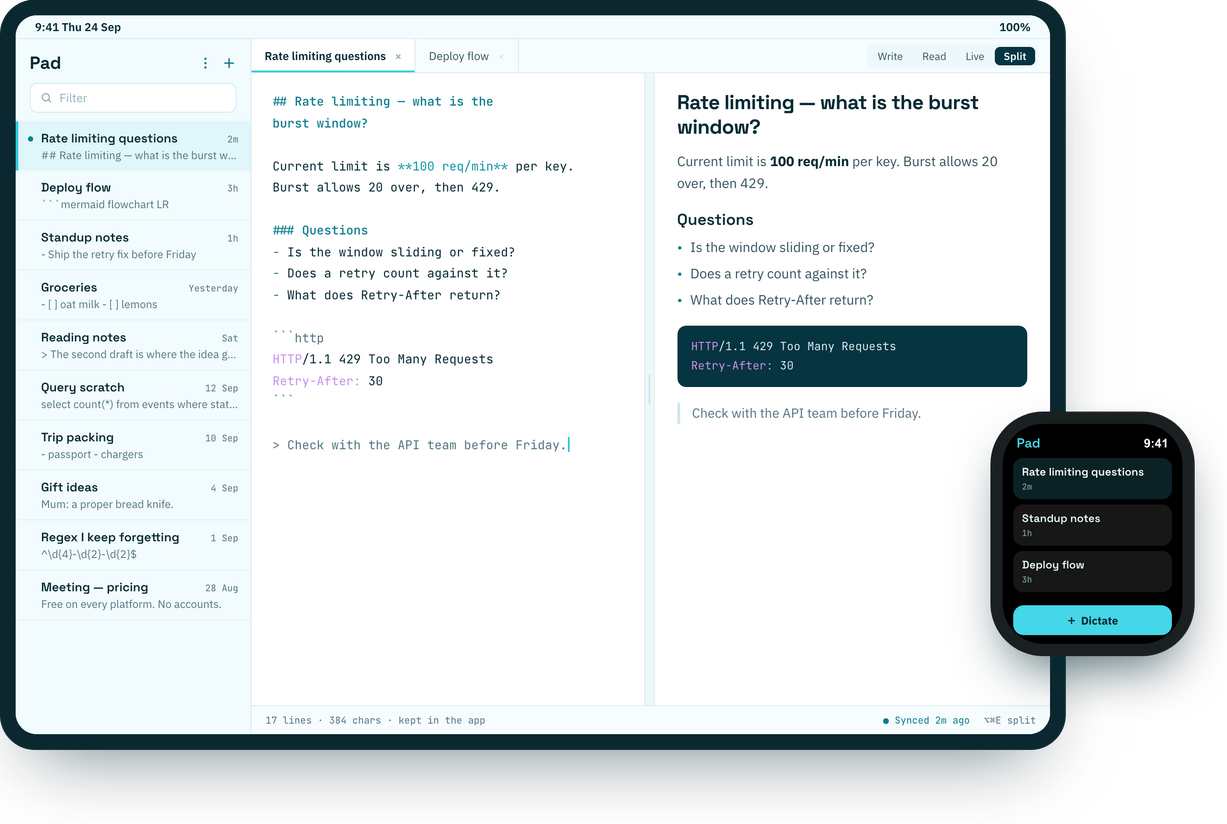The image size is (1227, 824).
Task: Click preview bullet 'What does Retry-After return?'
Action: click(x=781, y=300)
